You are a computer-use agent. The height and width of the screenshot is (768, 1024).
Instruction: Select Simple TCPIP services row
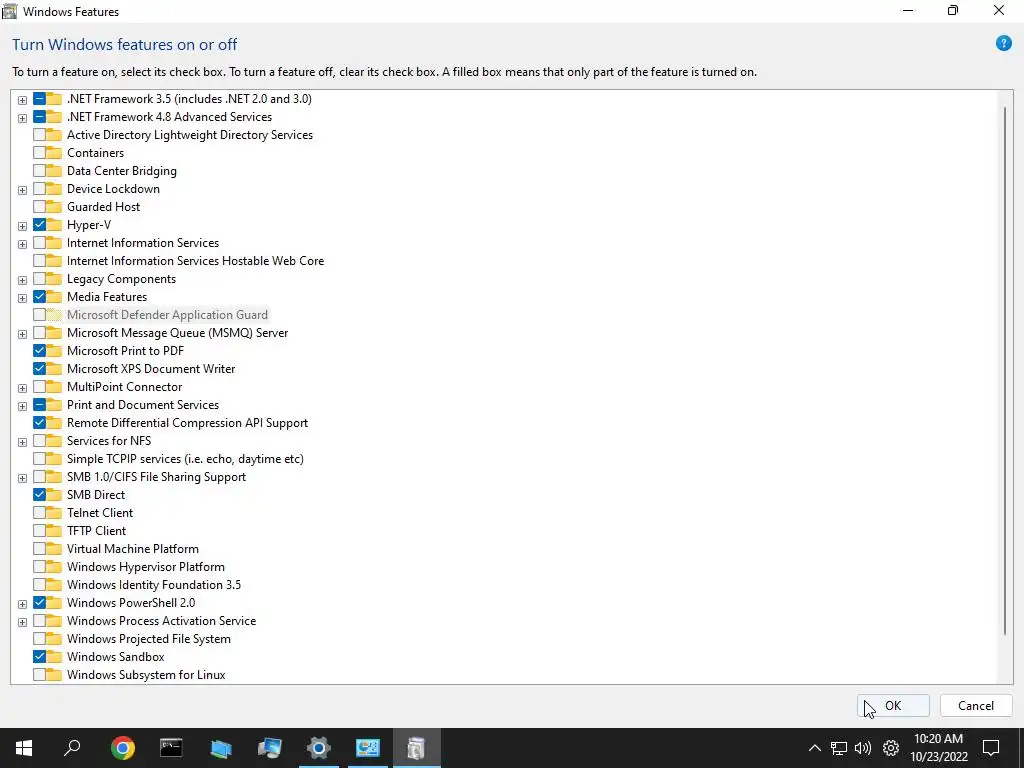click(185, 459)
